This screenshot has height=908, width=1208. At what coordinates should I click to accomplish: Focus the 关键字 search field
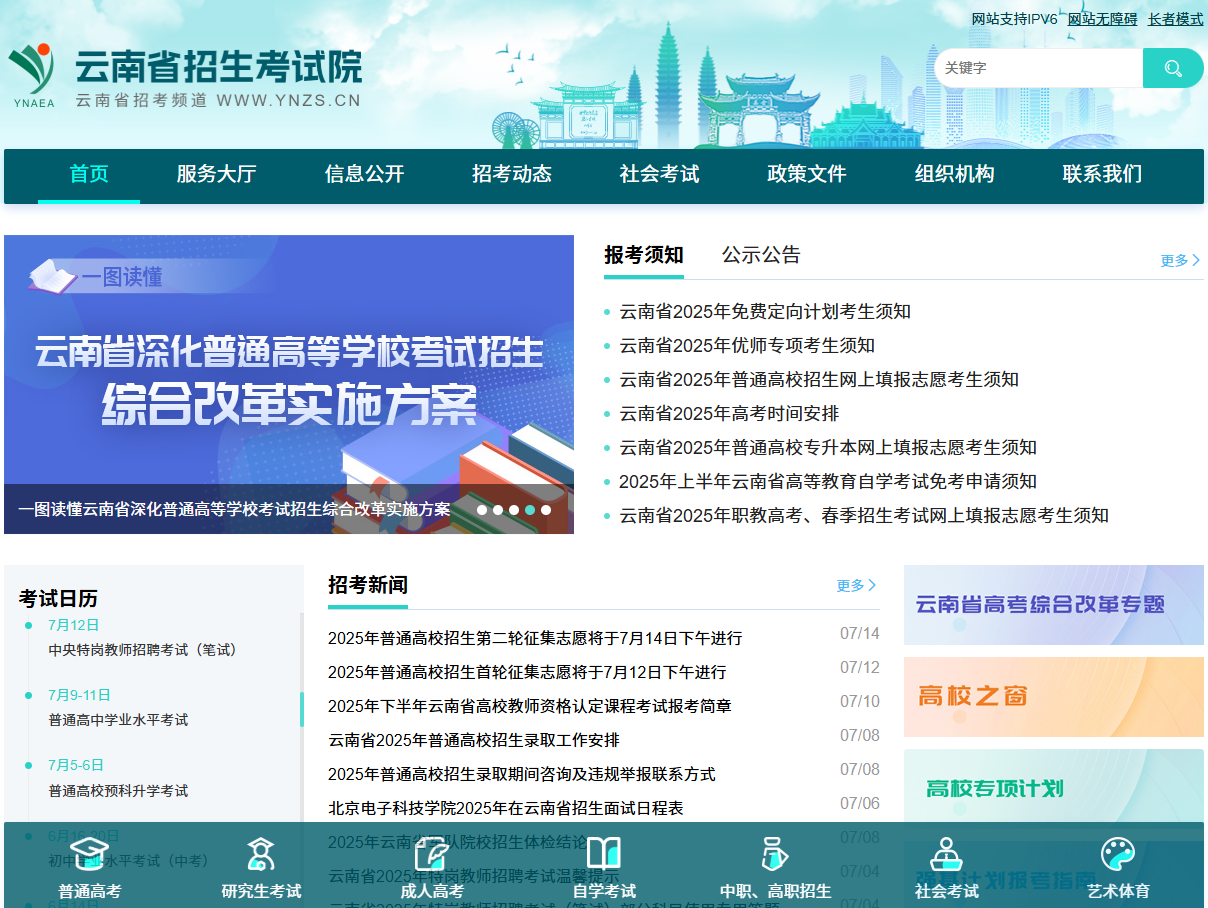point(1040,68)
